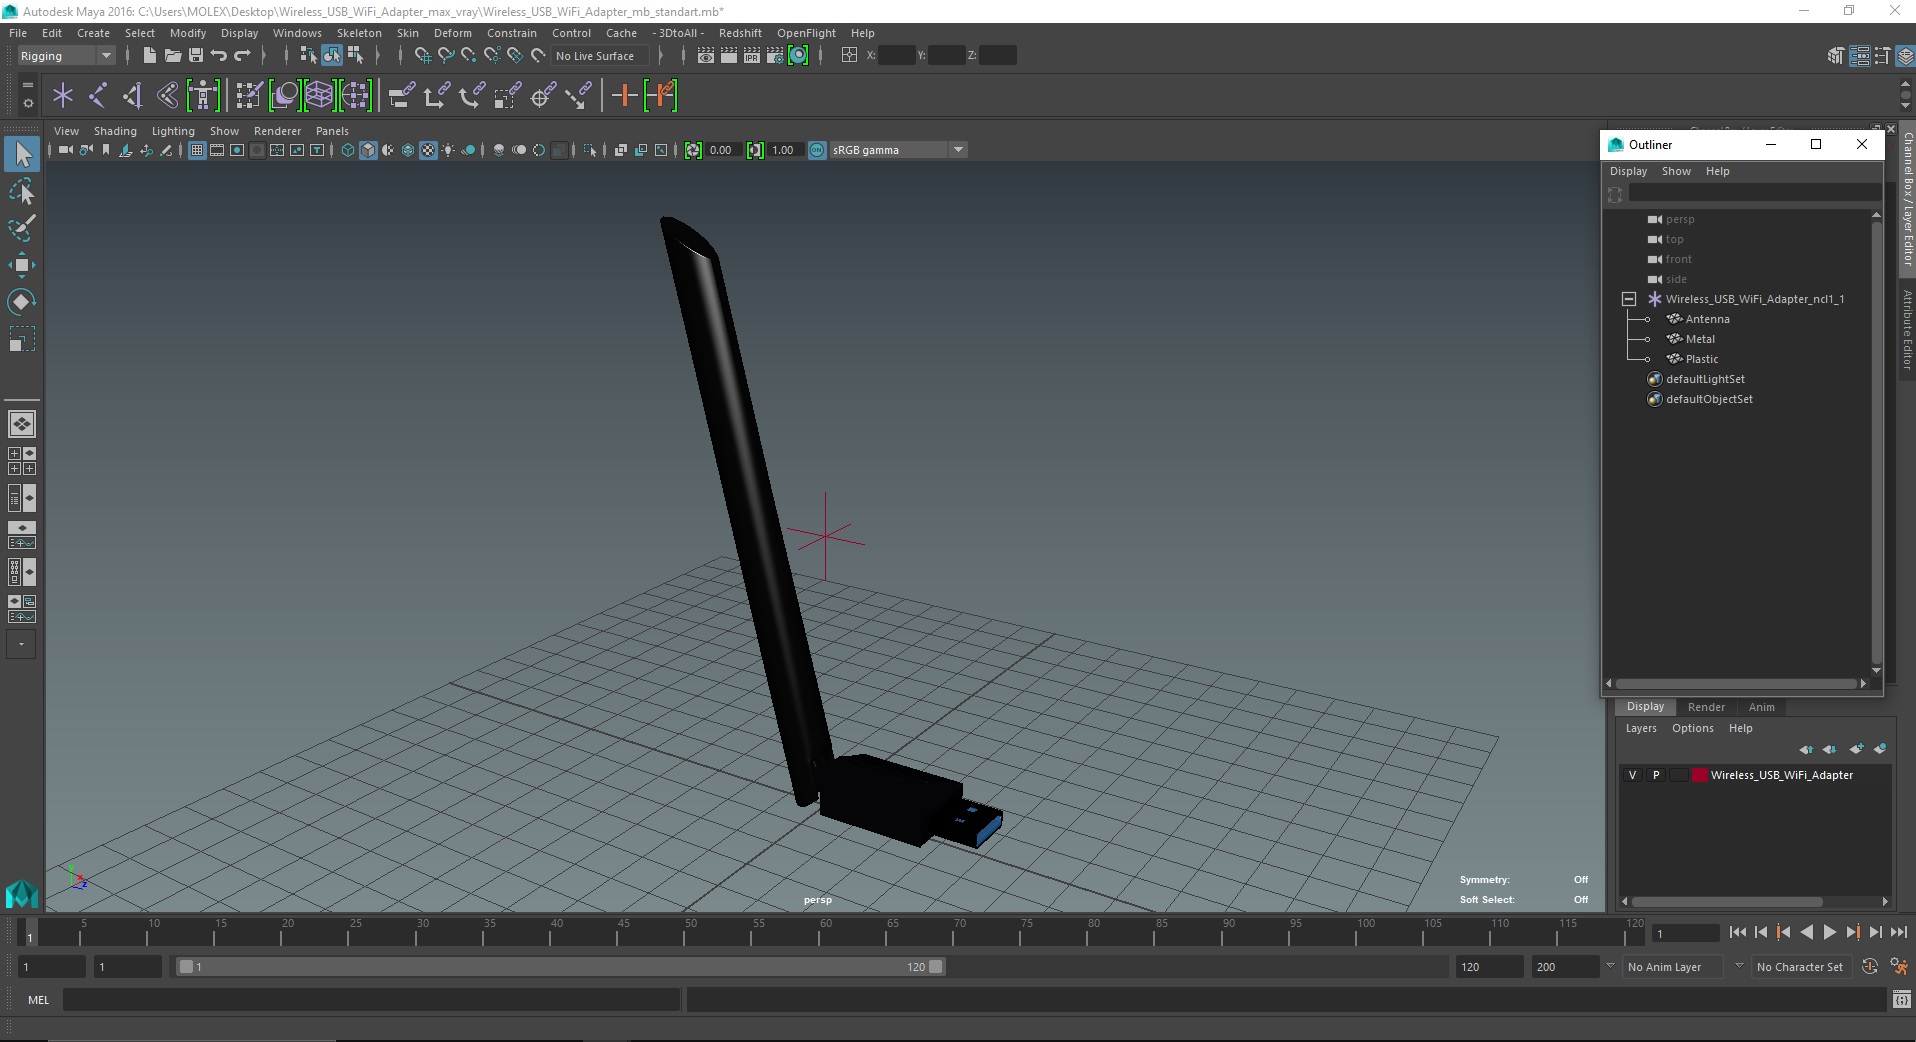Select the arrow Select tool
The image size is (1916, 1042).
tap(22, 154)
